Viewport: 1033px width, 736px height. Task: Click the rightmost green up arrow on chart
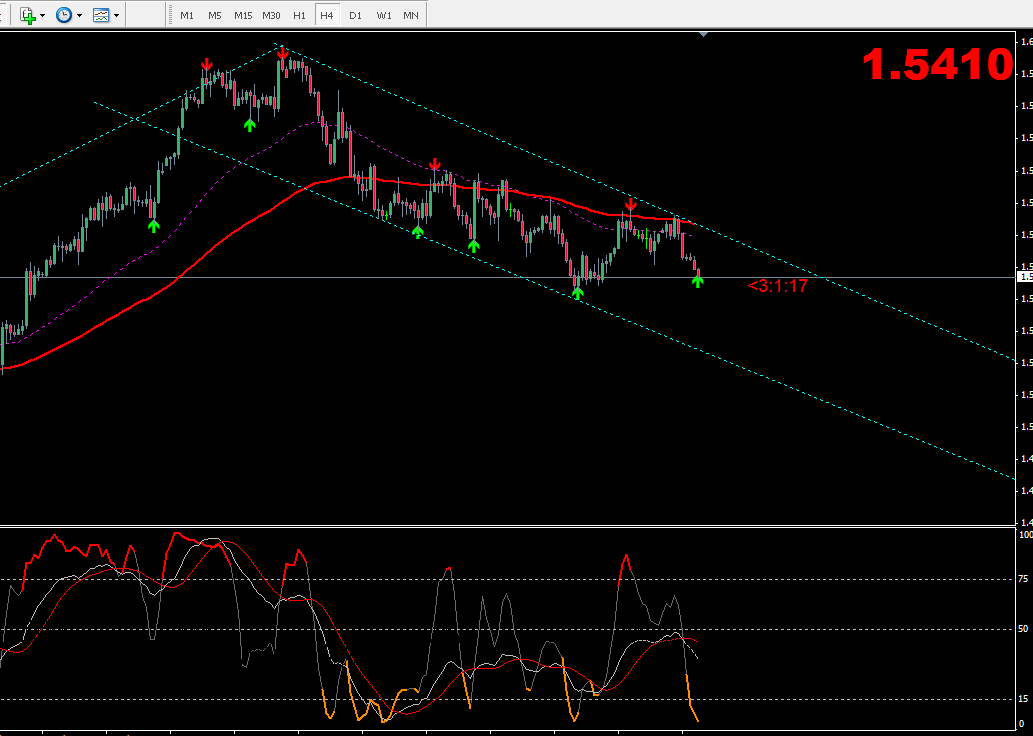point(697,281)
